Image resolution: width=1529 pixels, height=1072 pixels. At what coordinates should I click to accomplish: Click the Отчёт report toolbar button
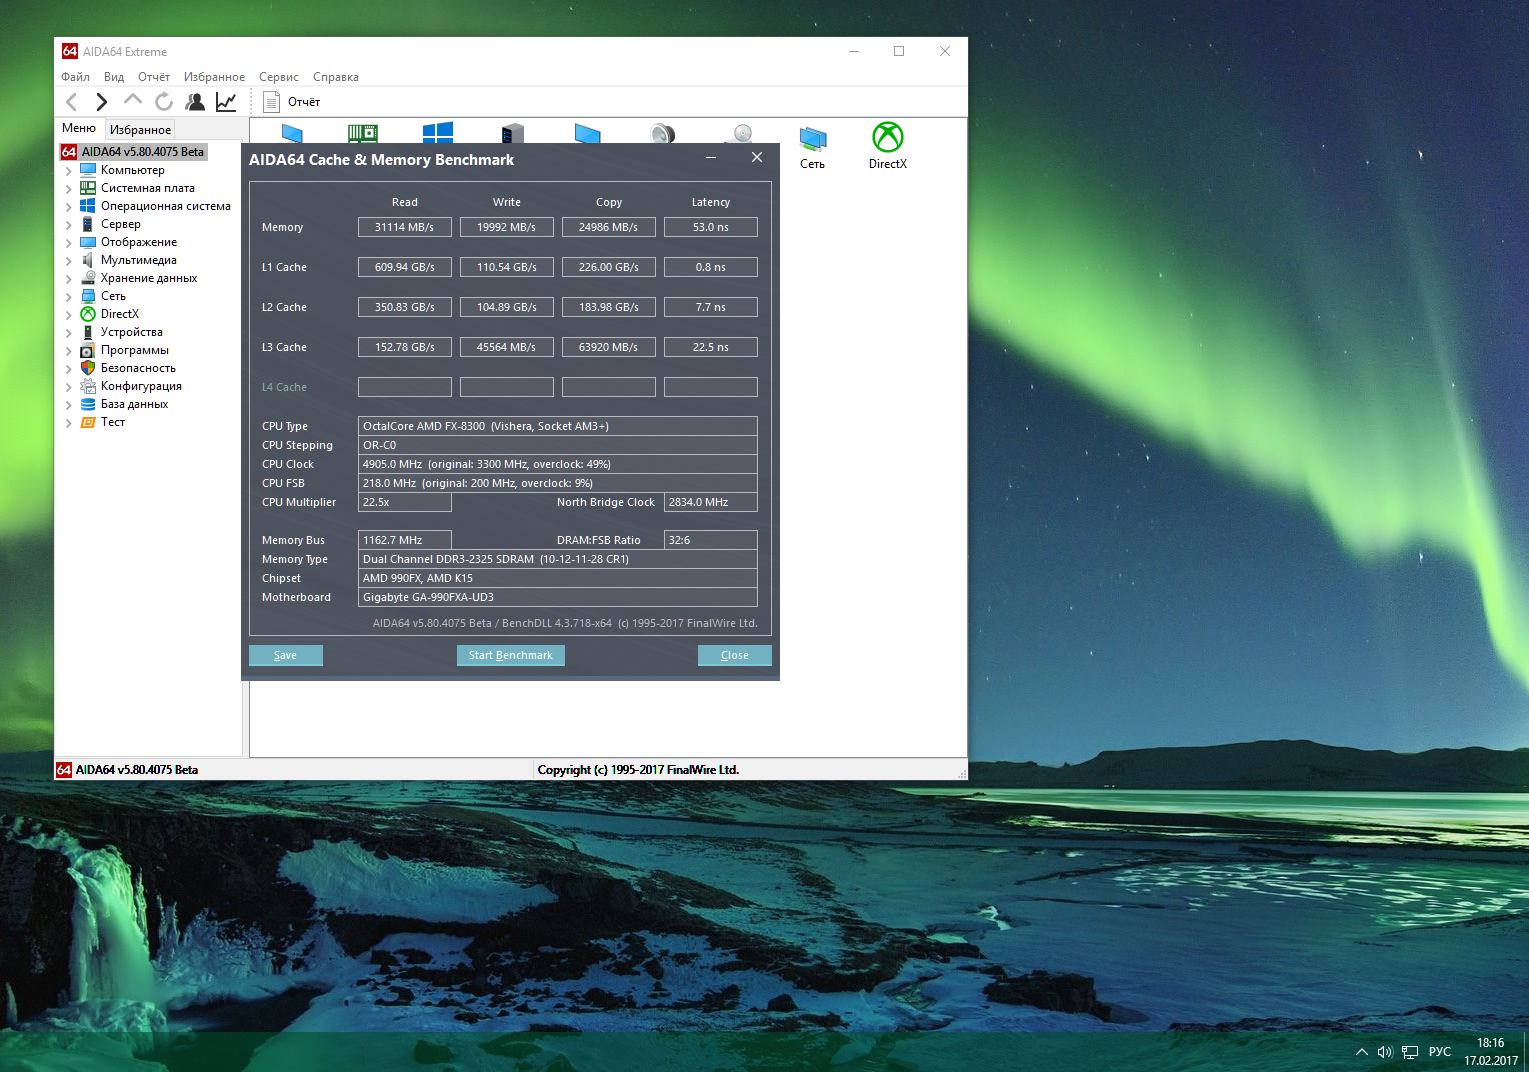292,102
